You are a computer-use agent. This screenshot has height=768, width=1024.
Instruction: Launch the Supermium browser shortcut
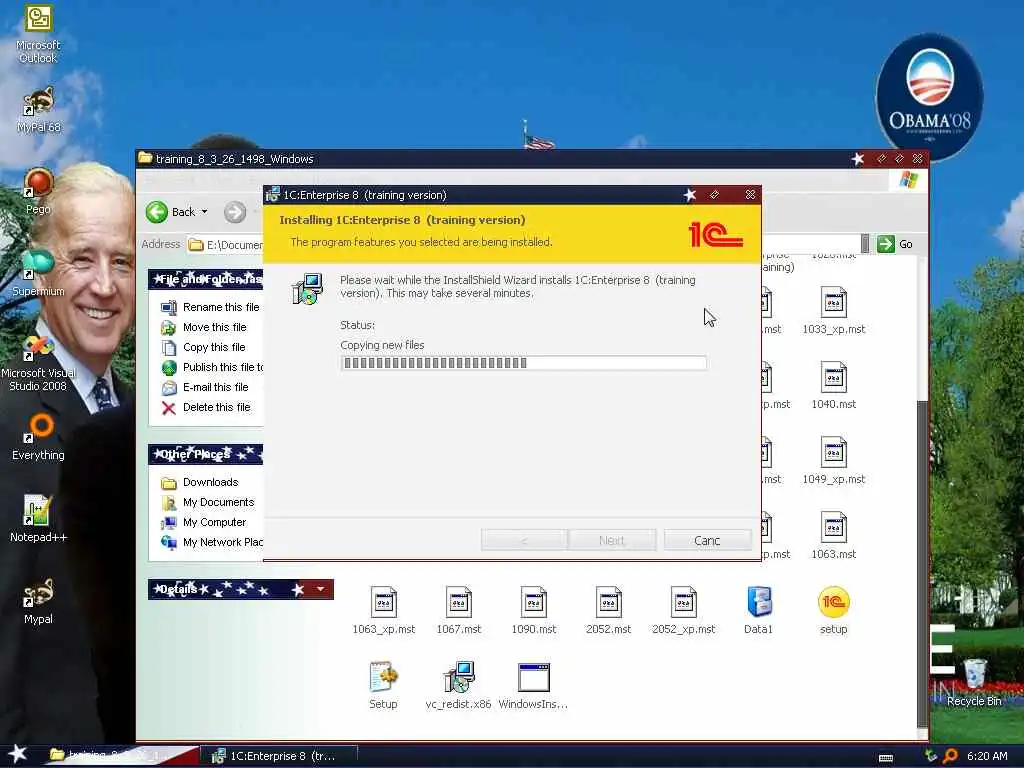click(38, 273)
